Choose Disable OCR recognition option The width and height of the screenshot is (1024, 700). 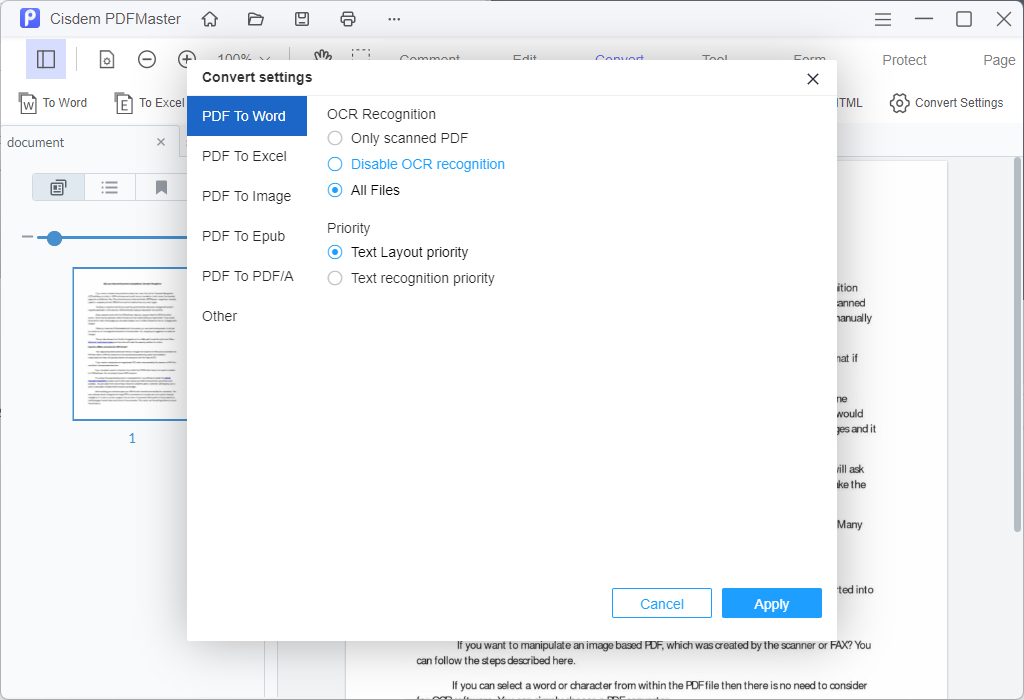click(334, 164)
